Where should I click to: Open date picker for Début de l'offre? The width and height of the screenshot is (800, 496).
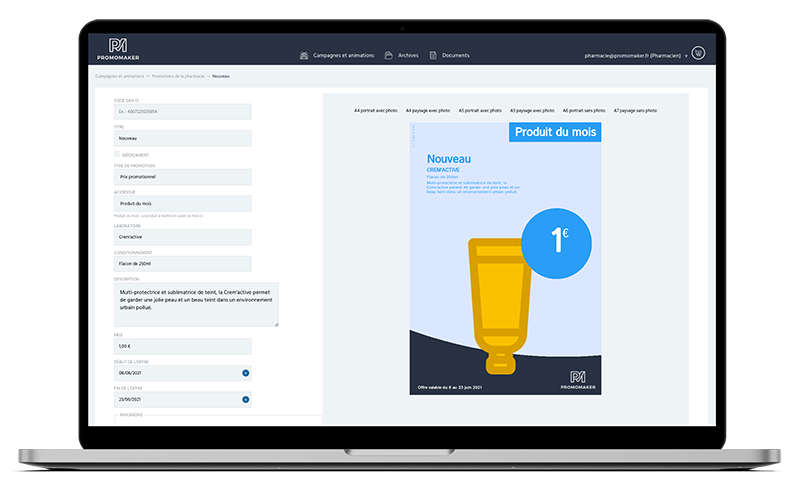point(245,373)
